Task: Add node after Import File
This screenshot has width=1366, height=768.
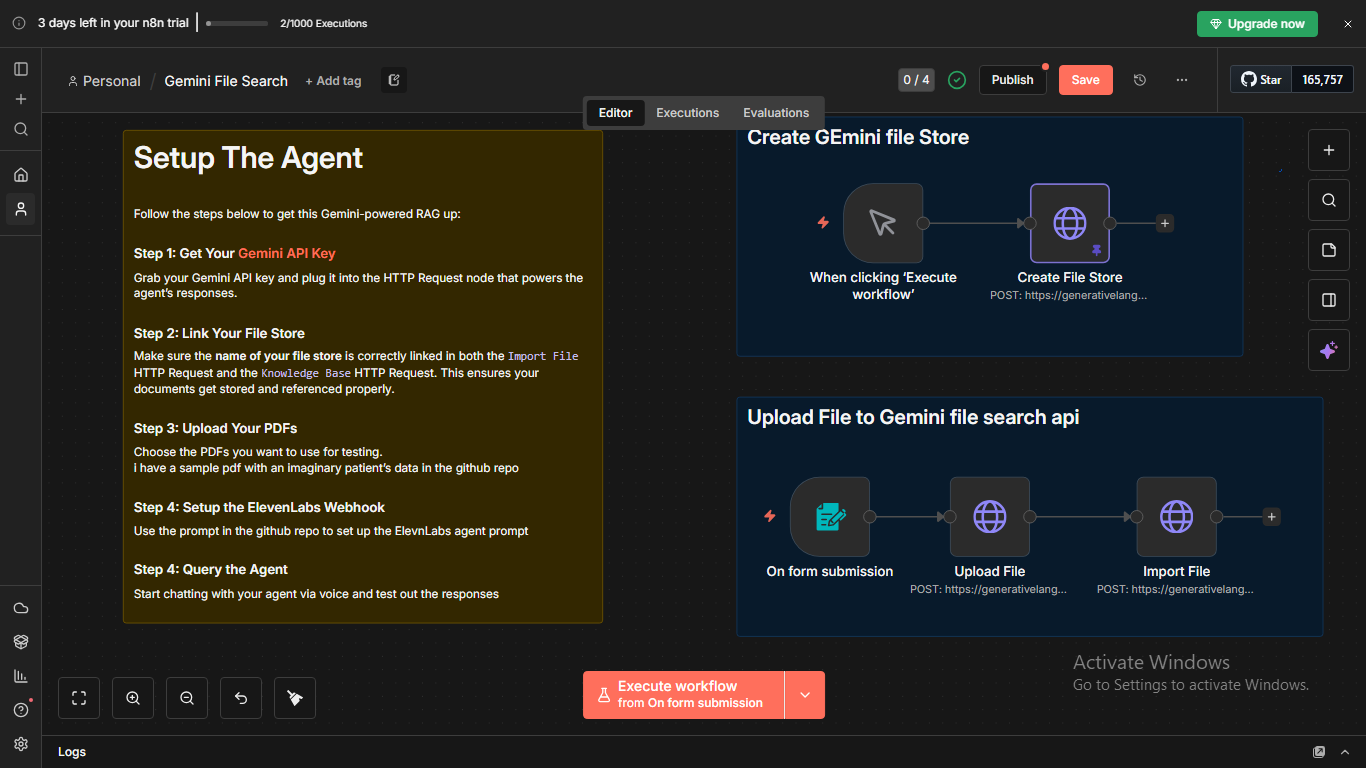Action: point(1272,517)
